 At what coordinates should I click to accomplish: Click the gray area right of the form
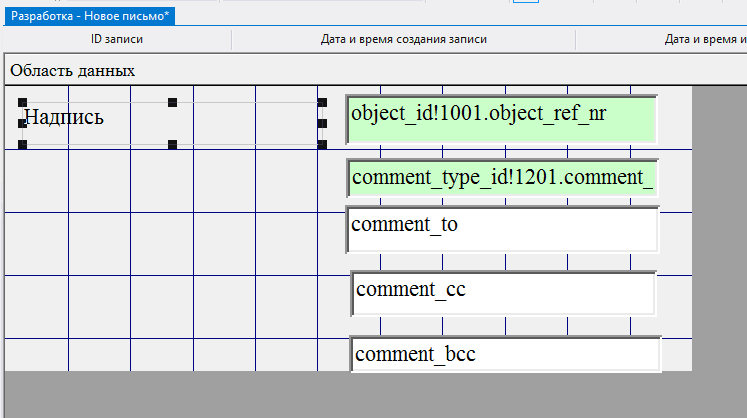pyautogui.click(x=718, y=240)
